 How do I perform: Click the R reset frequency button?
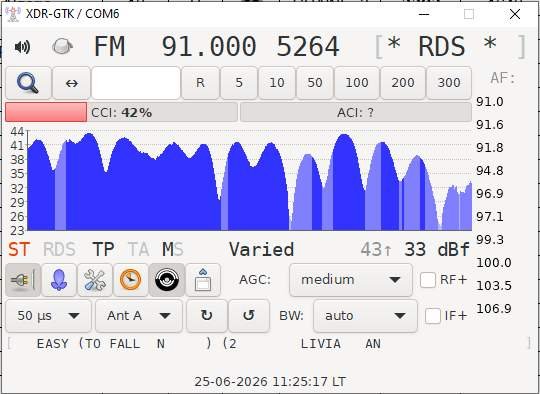(200, 83)
